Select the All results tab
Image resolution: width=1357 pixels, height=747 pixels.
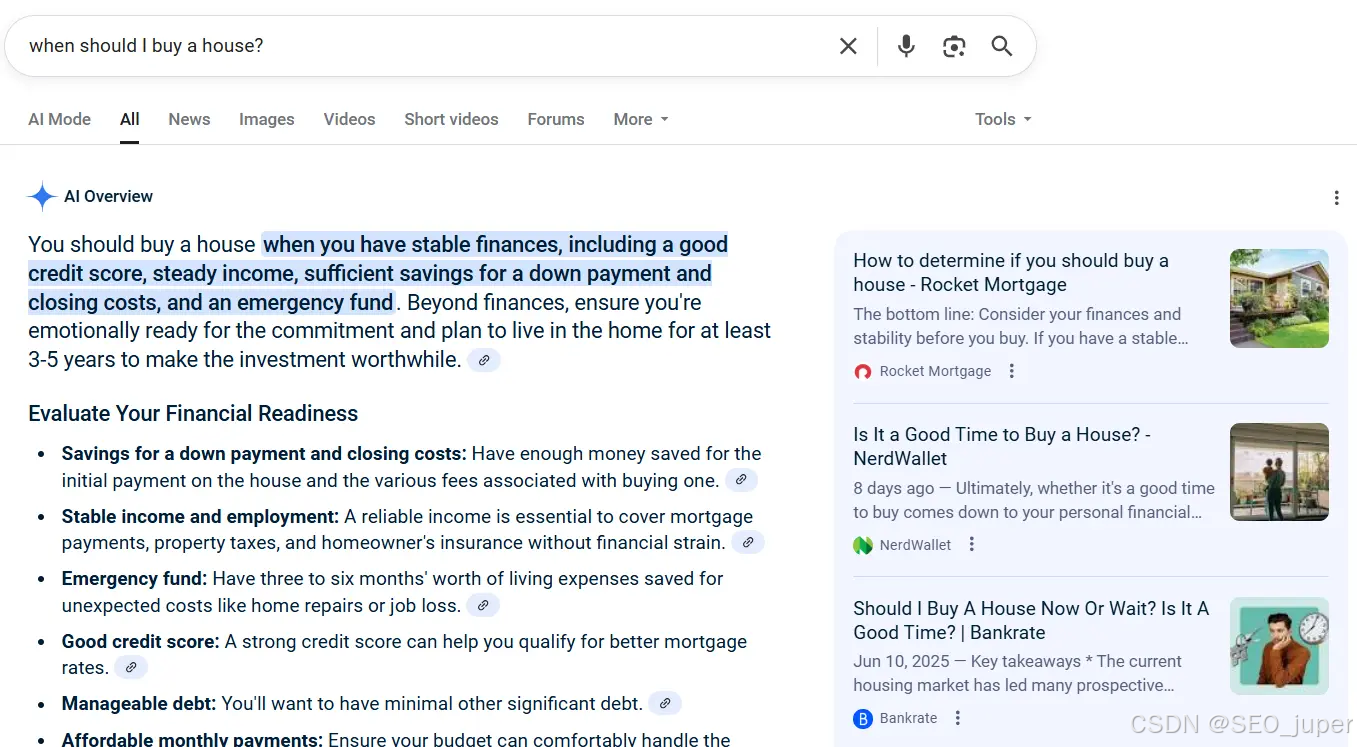coord(130,119)
